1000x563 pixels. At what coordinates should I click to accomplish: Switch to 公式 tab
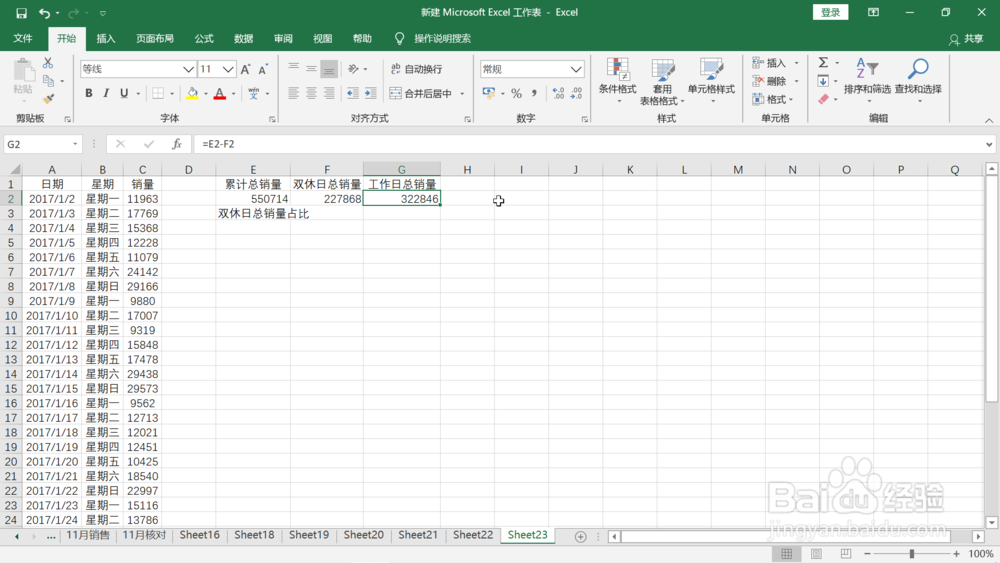pos(204,38)
